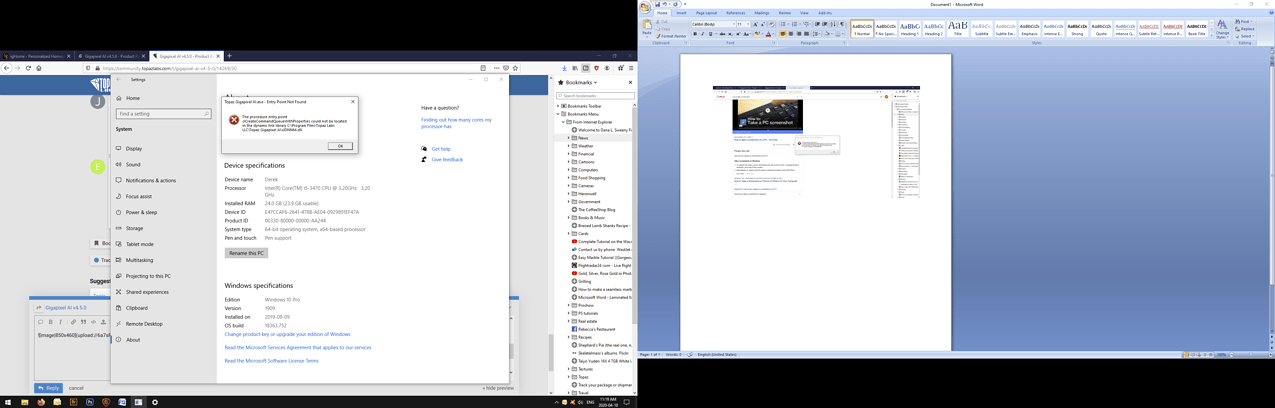Image resolution: width=1275 pixels, height=408 pixels.
Task: Expand the Cartoons bookmarks folder
Action: click(569, 162)
